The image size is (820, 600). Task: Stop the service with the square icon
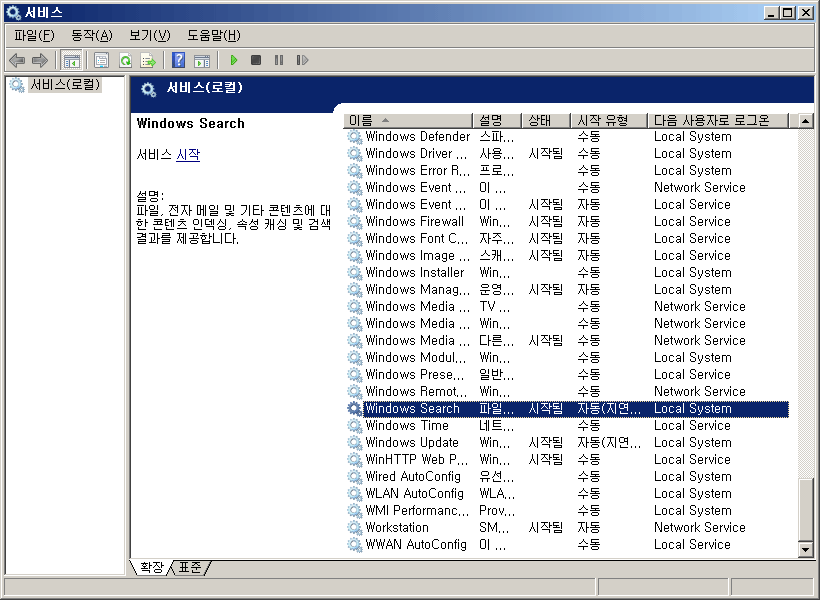pyautogui.click(x=256, y=60)
